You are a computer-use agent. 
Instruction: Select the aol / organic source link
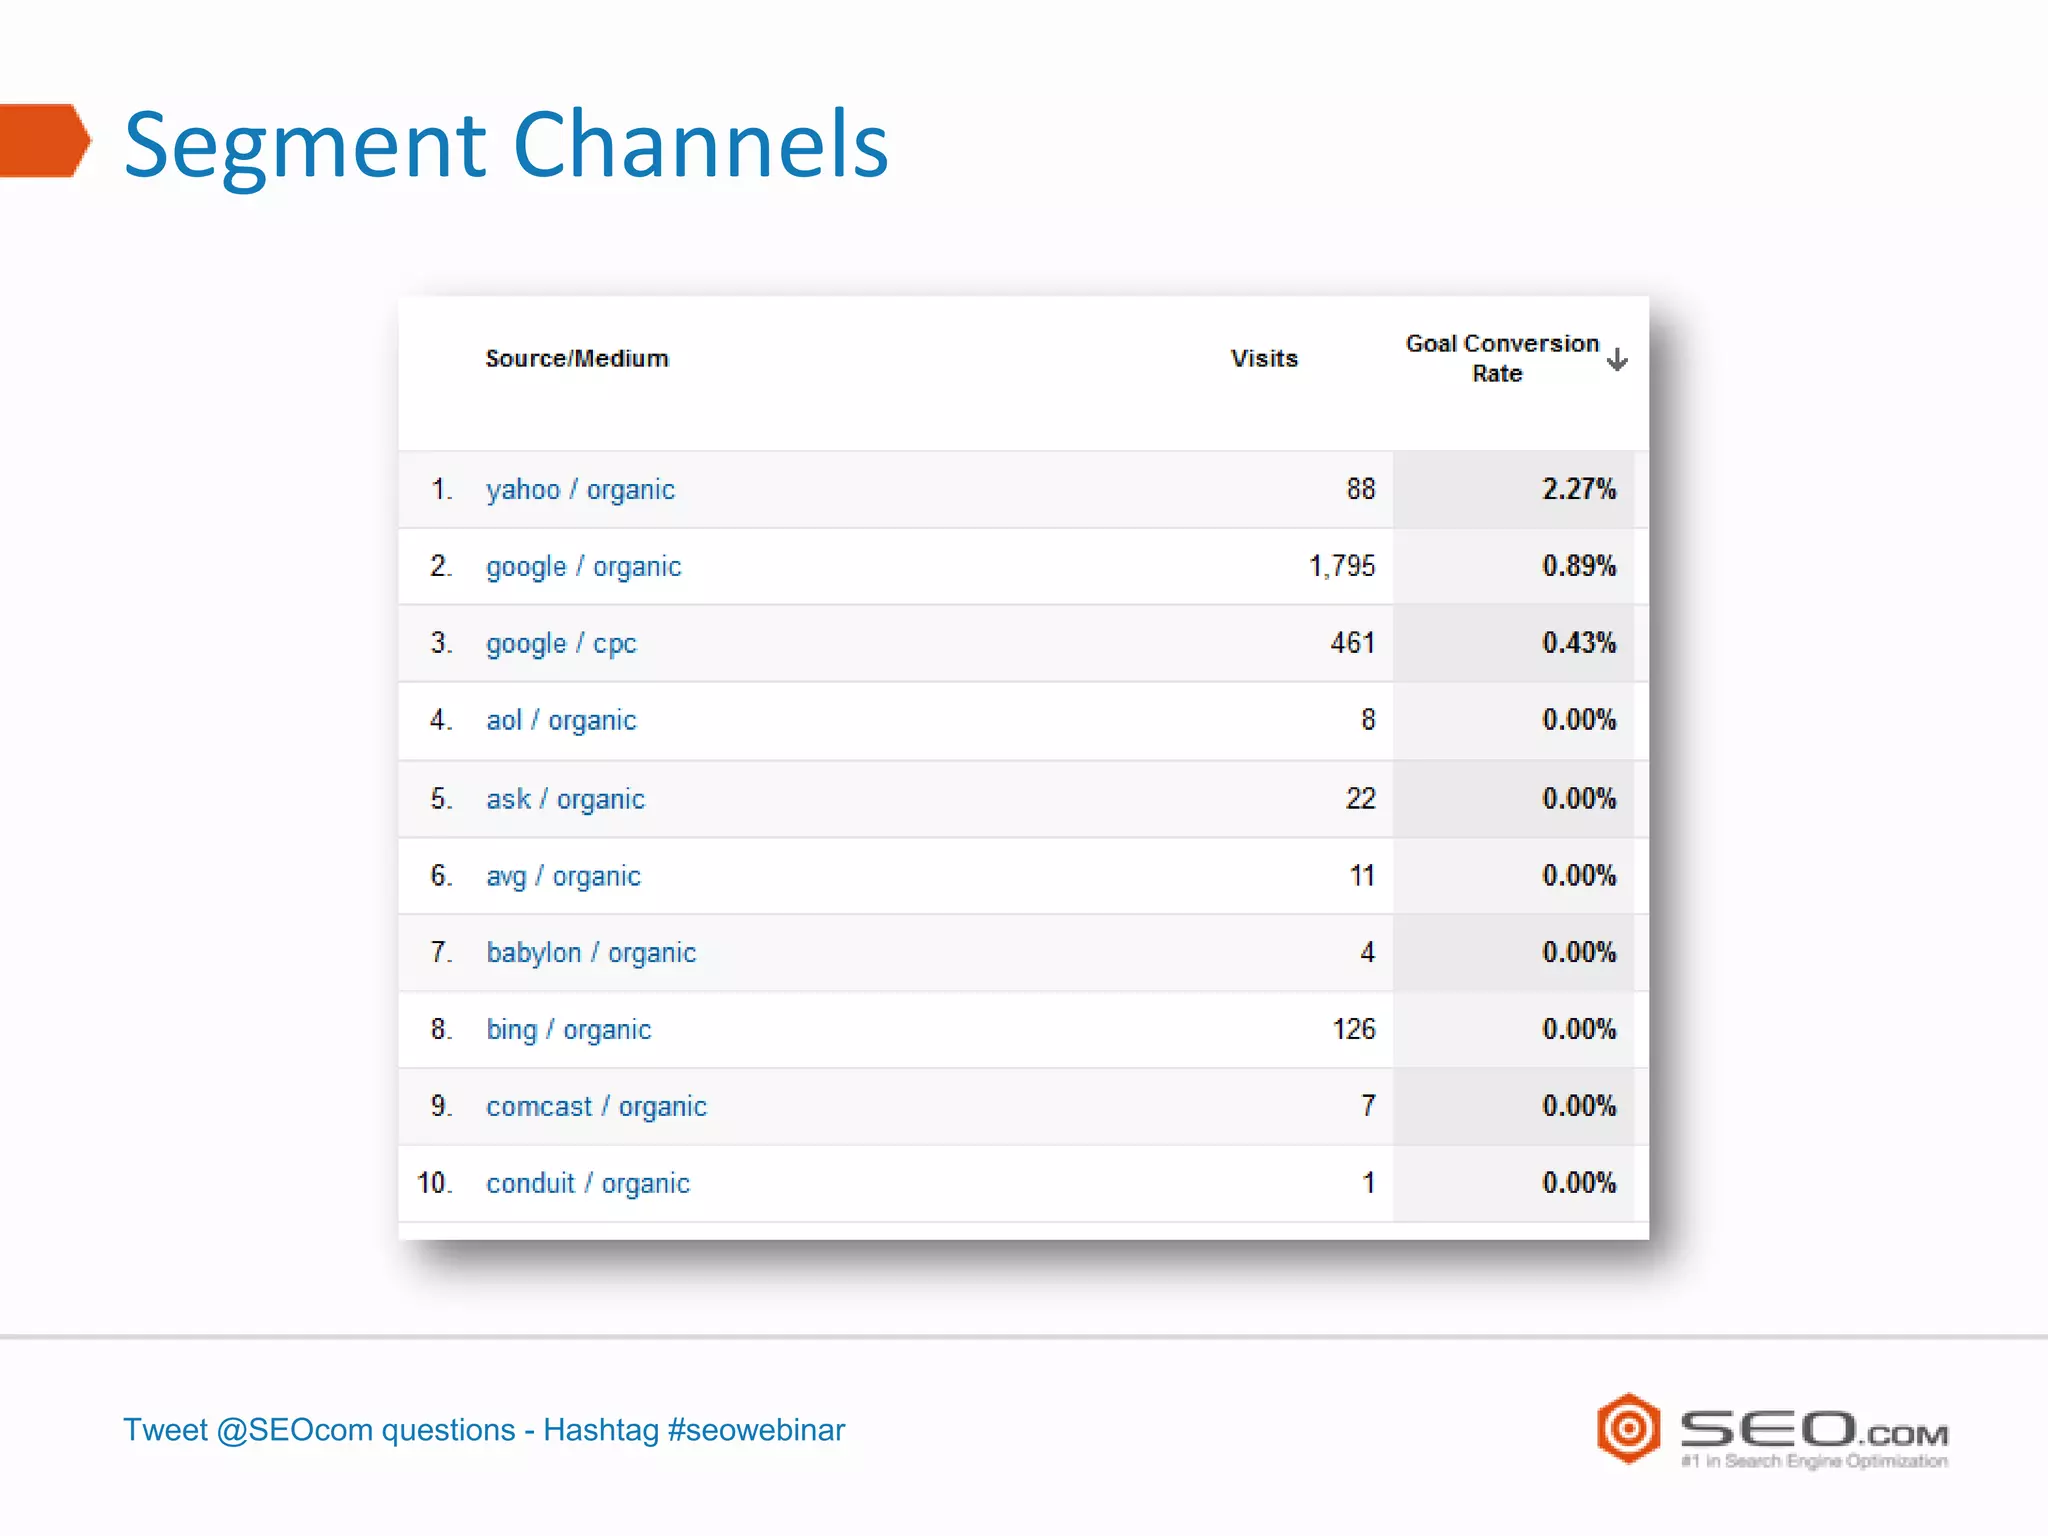click(561, 721)
